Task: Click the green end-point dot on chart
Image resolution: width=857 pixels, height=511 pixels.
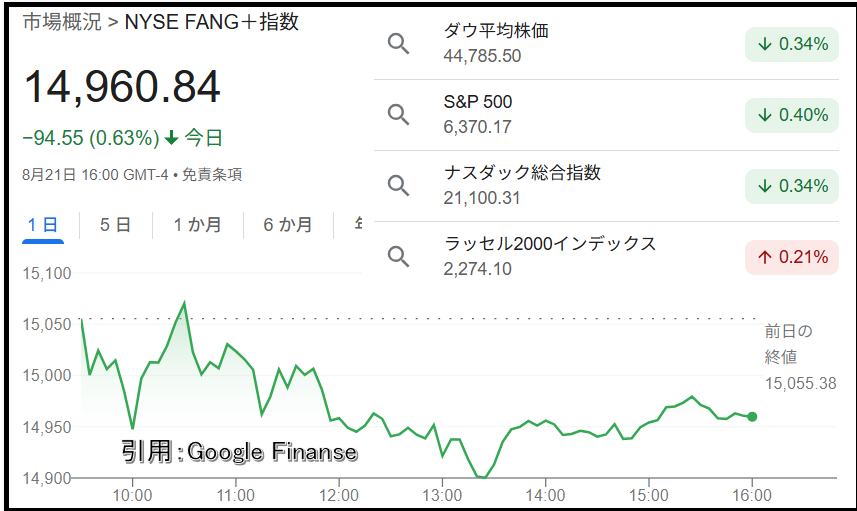Action: pyautogui.click(x=752, y=417)
